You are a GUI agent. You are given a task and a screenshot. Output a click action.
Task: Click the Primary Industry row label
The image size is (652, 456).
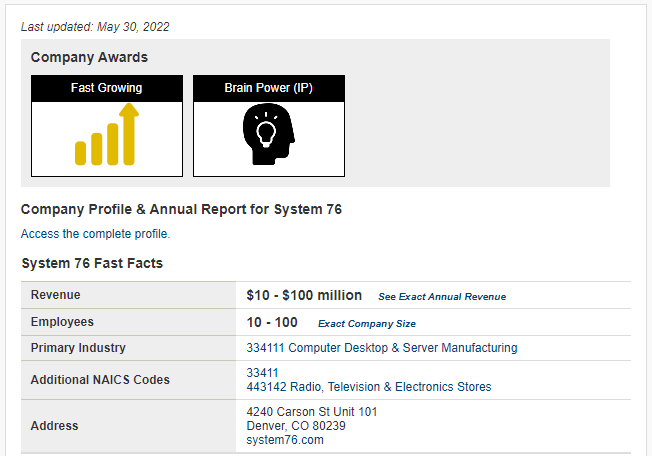pyautogui.click(x=78, y=348)
